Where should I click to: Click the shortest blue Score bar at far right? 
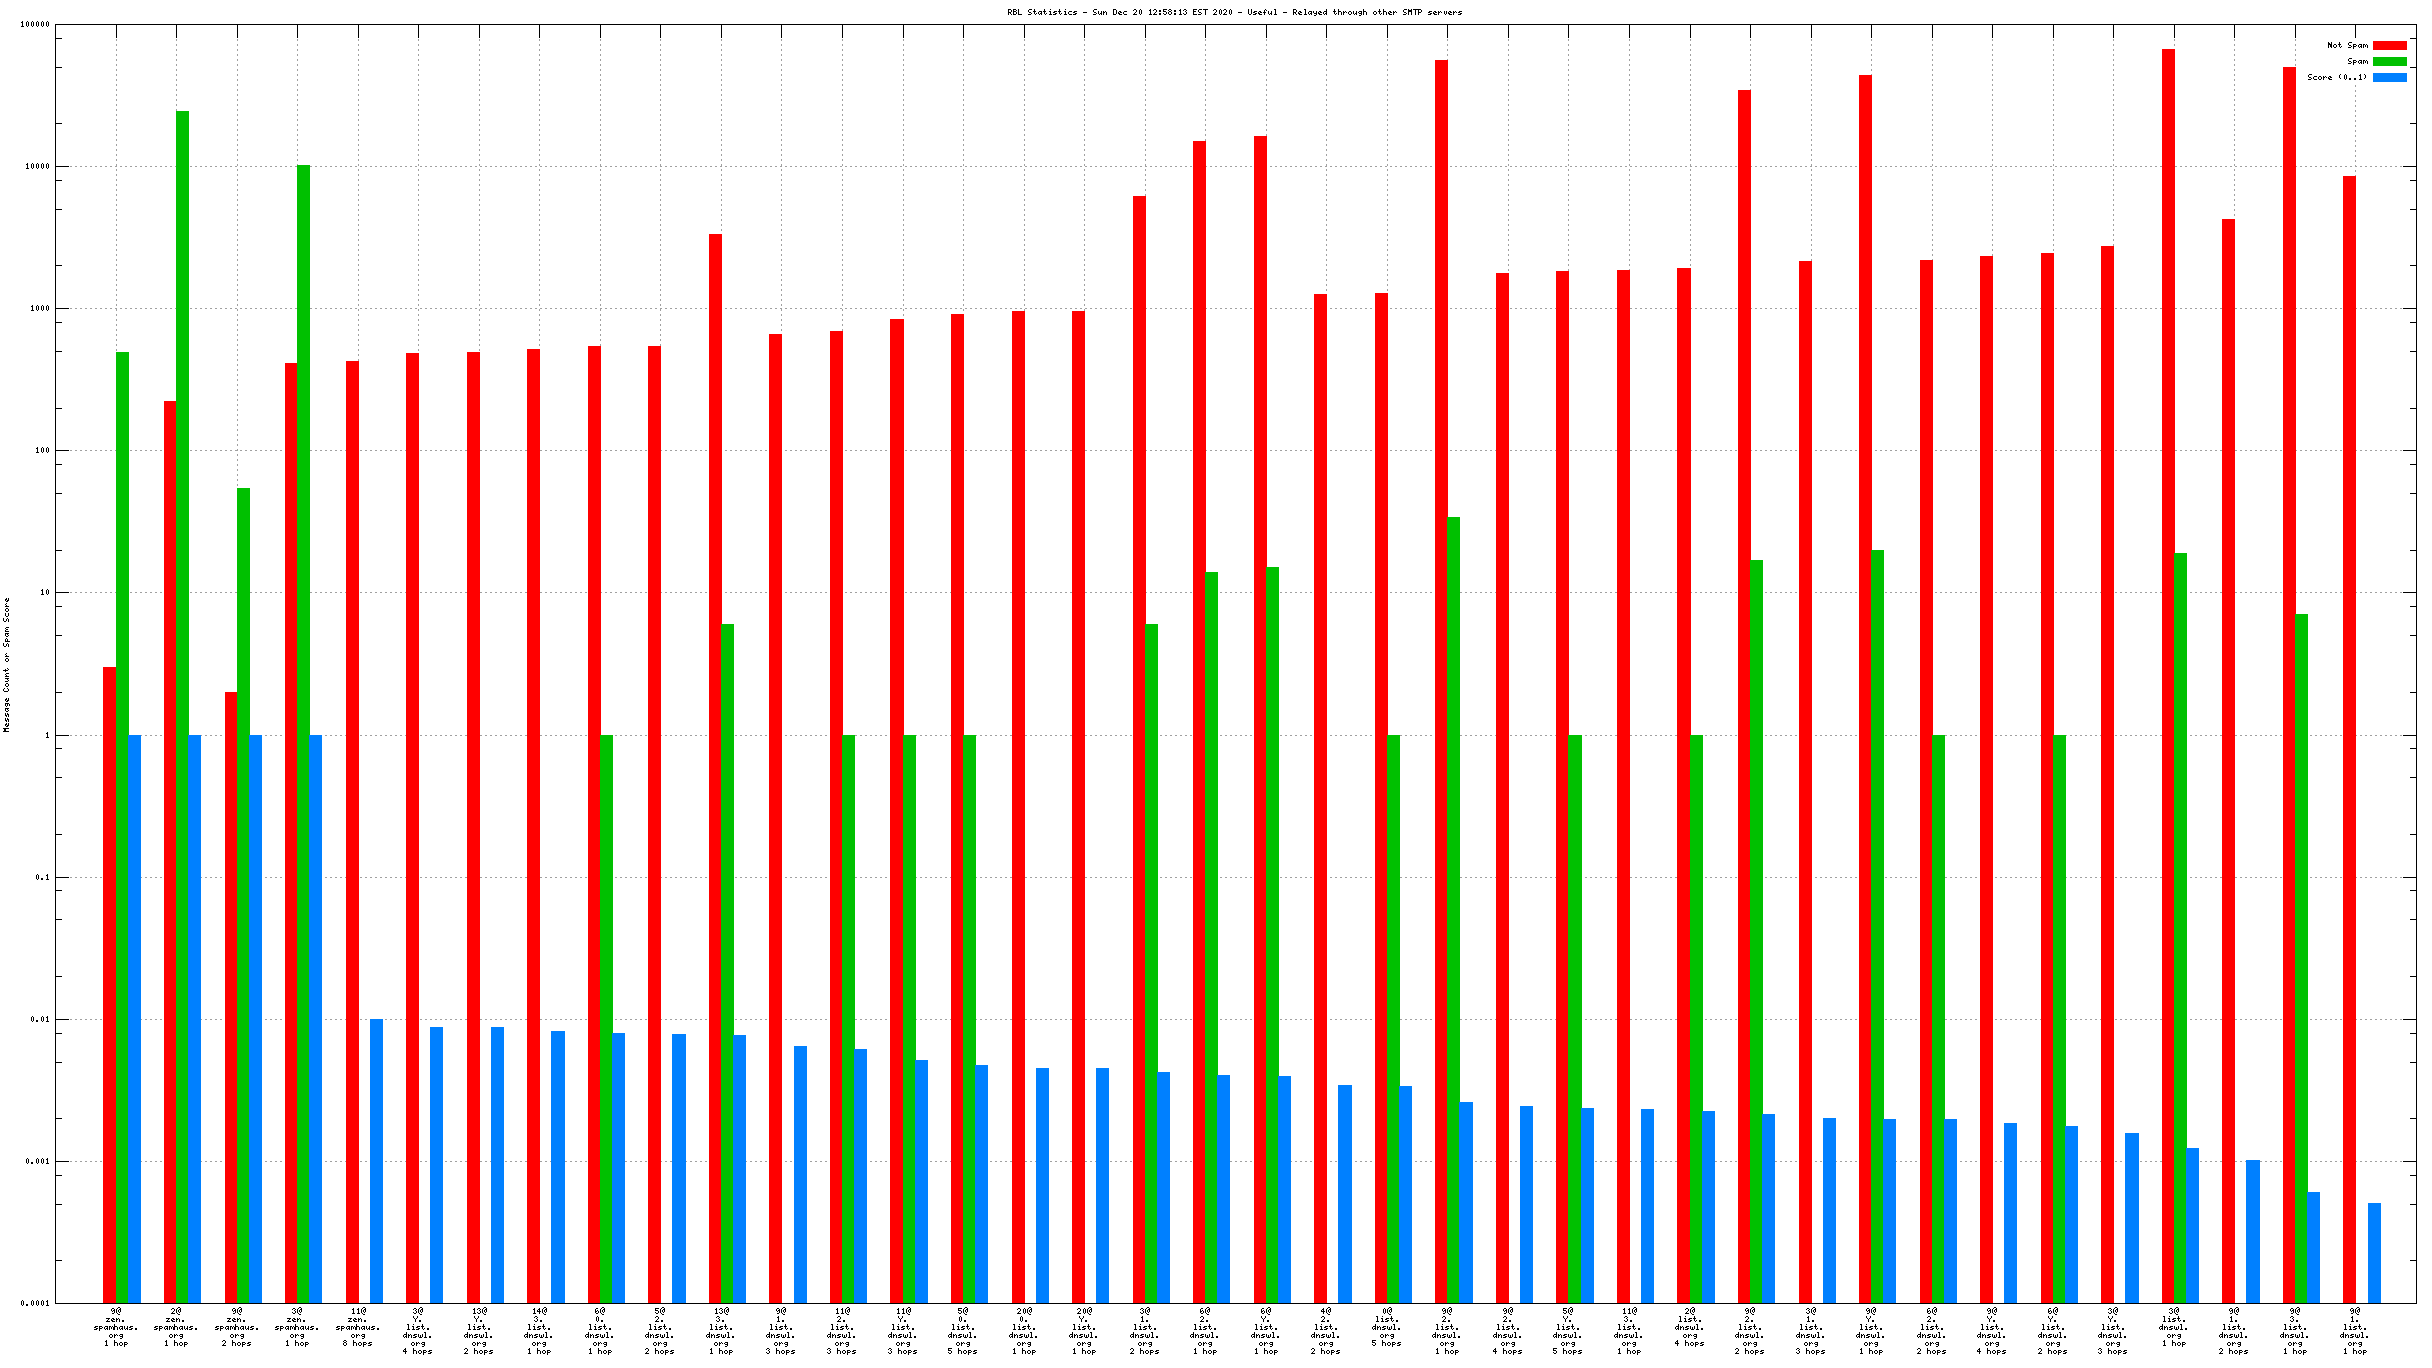[x=2374, y=1252]
